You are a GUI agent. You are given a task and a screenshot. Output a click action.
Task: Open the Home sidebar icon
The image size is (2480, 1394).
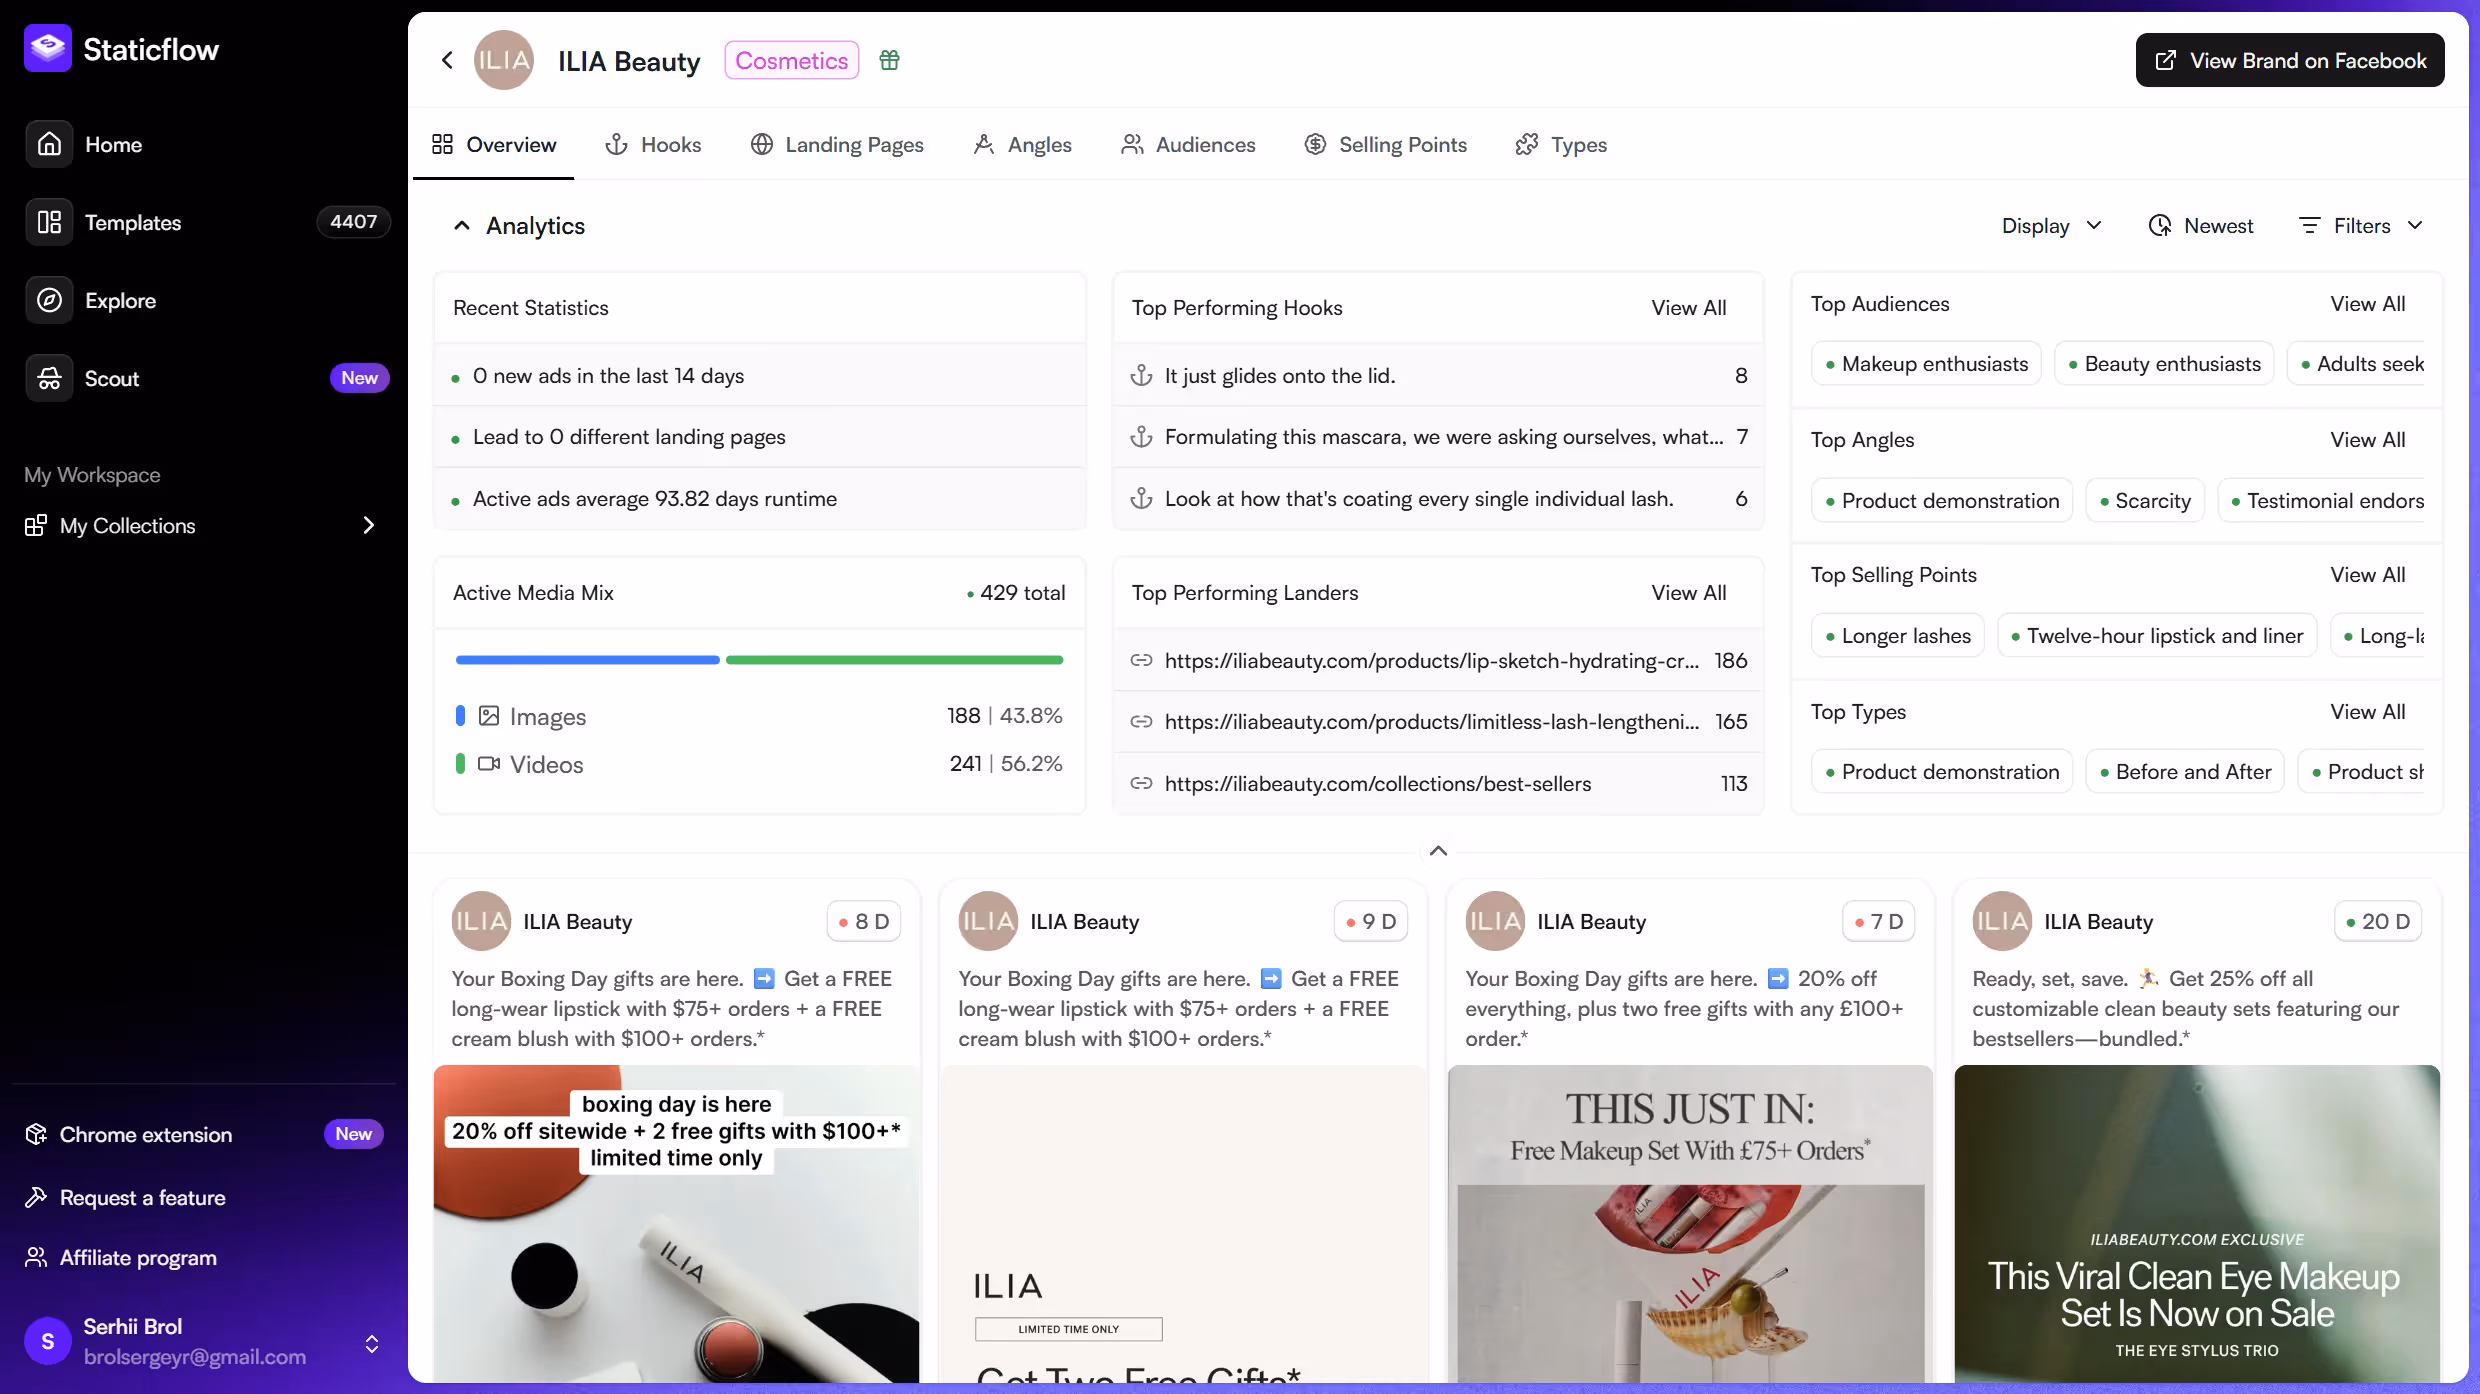pyautogui.click(x=49, y=144)
